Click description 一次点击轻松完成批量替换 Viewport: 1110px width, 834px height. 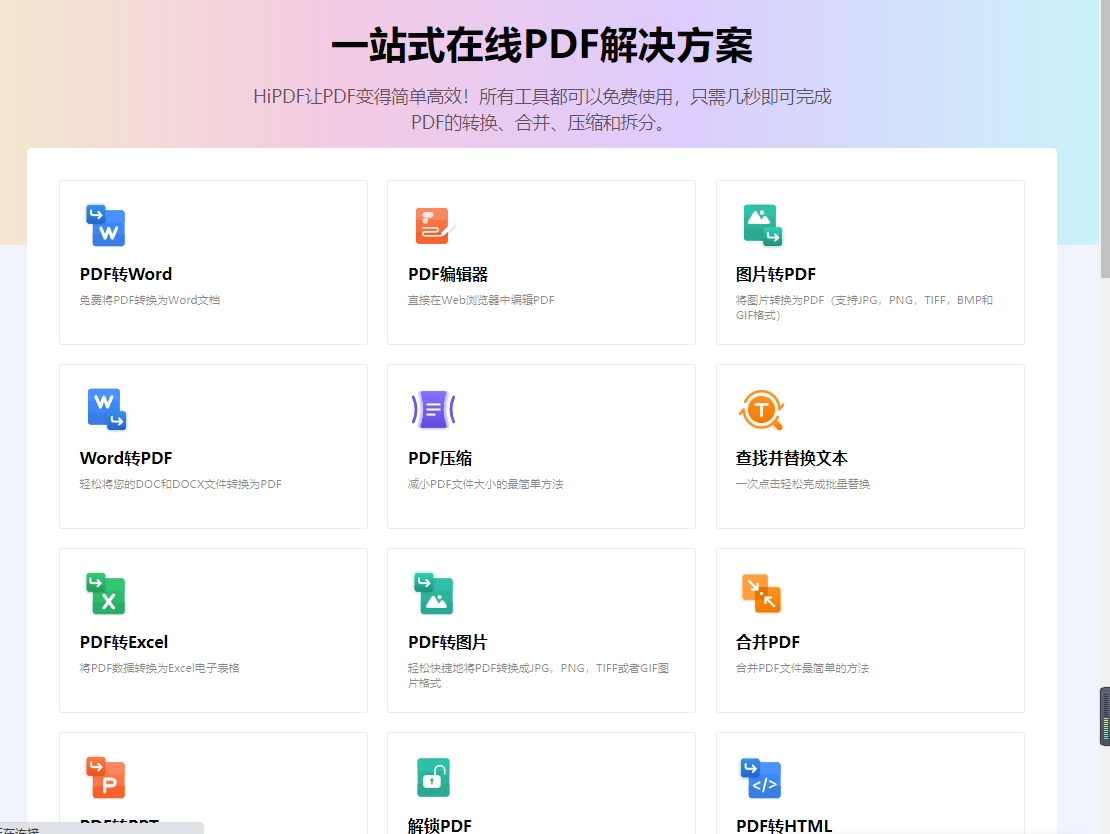803,484
